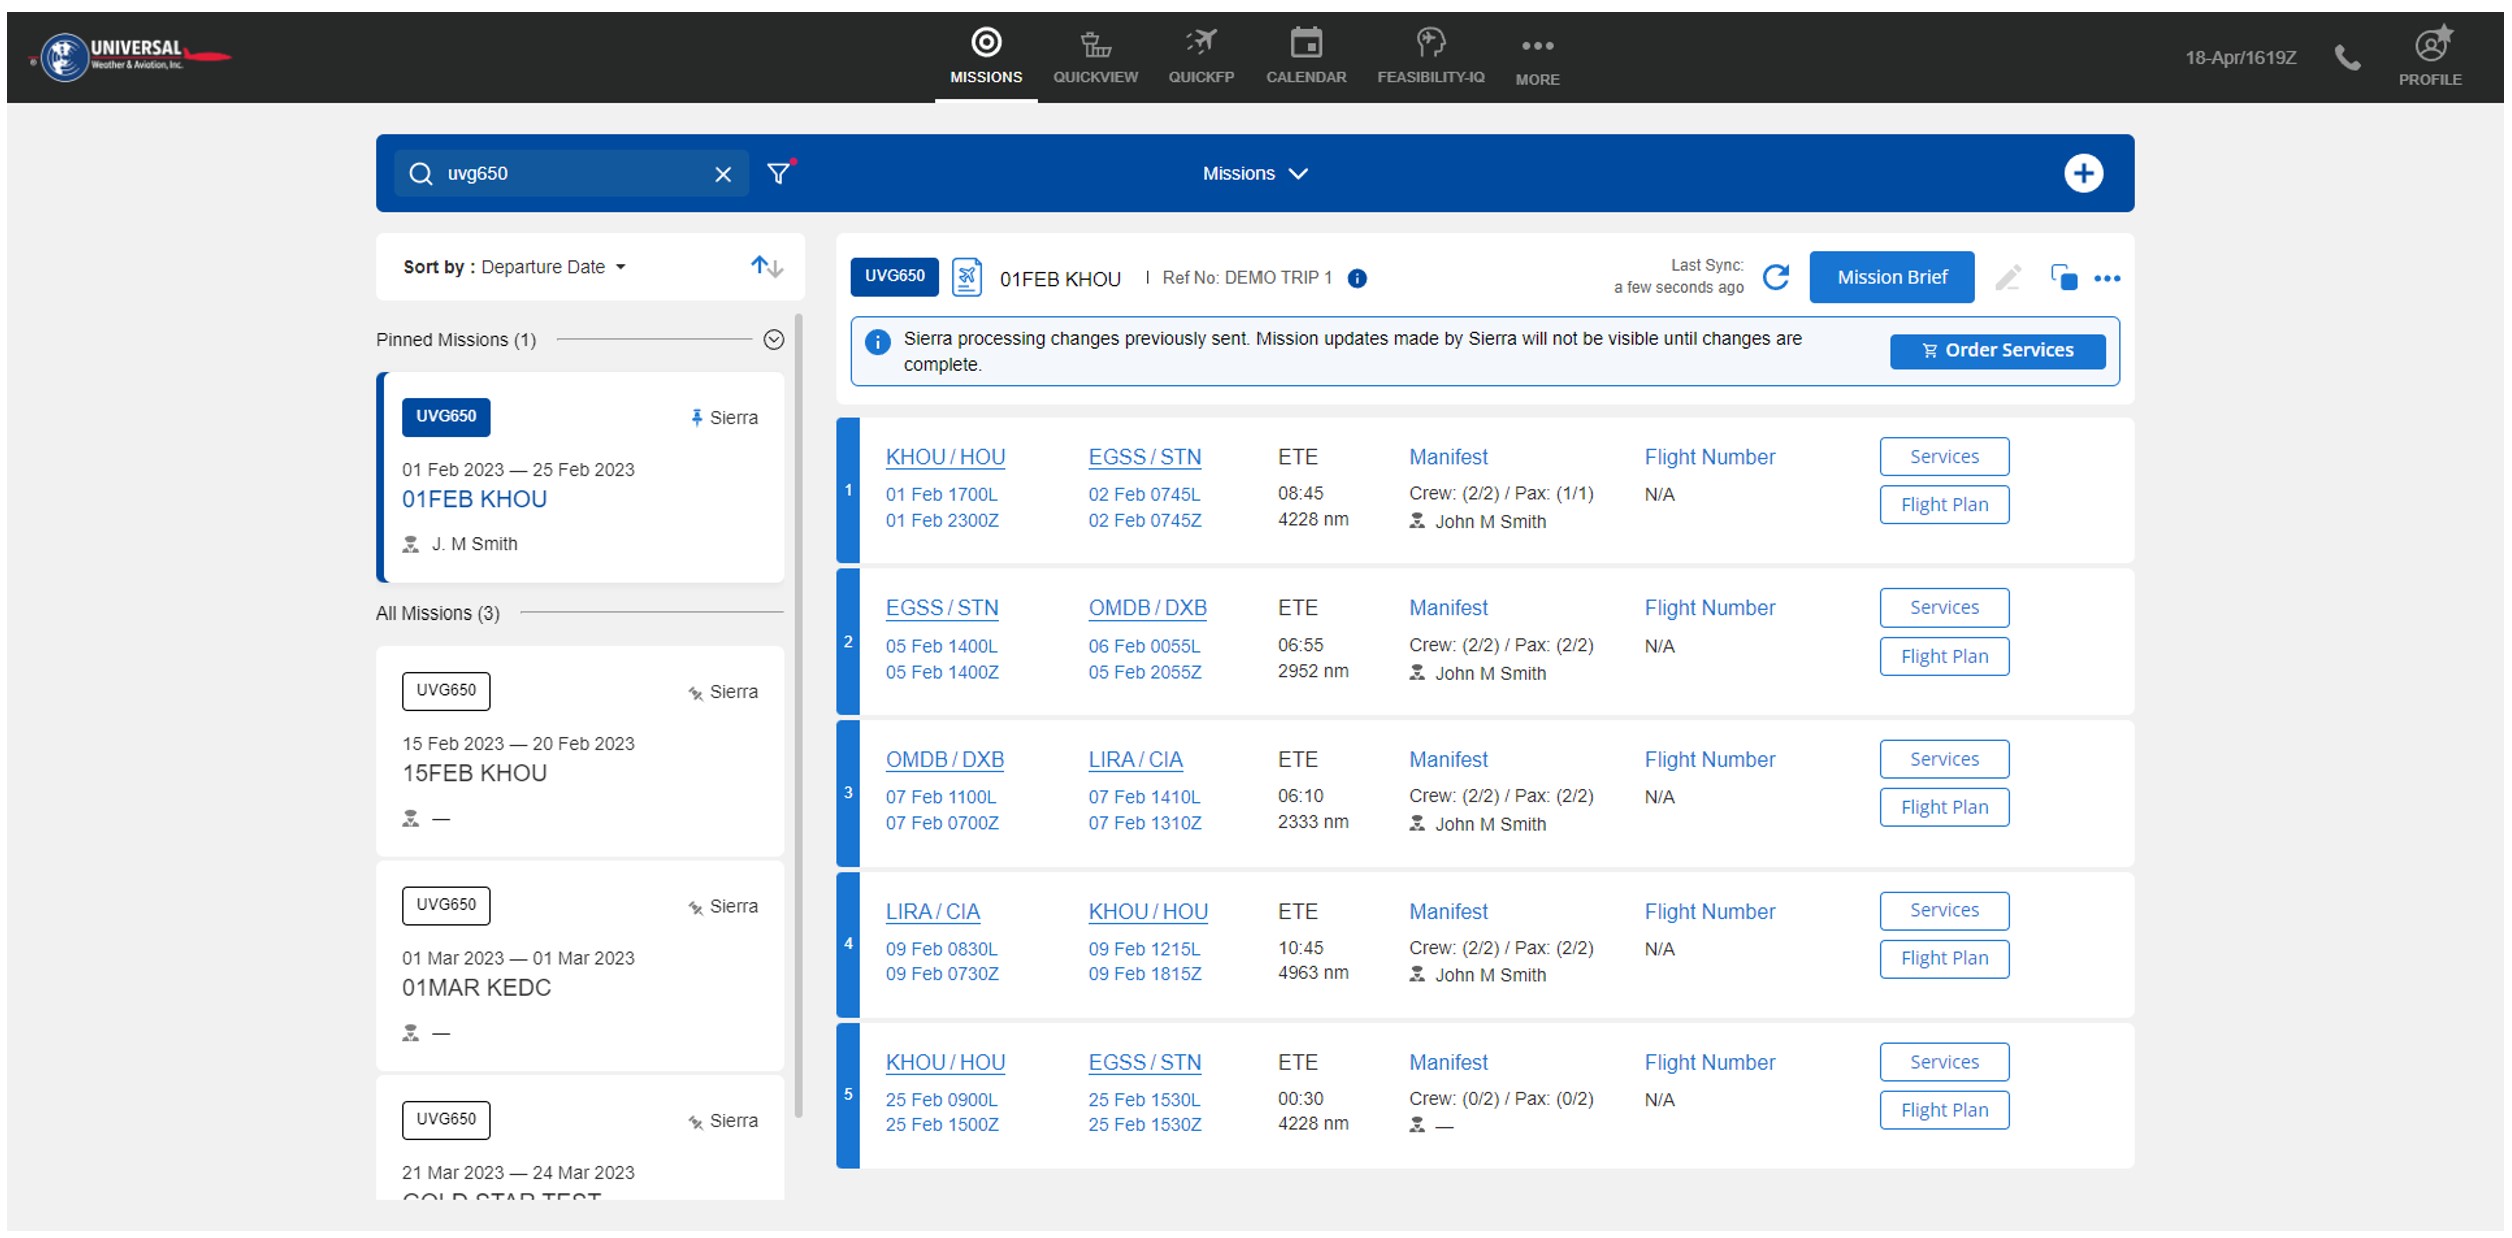The width and height of the screenshot is (2512, 1238).
Task: Click the 18-Apr/1619Z date display
Action: point(2240,58)
